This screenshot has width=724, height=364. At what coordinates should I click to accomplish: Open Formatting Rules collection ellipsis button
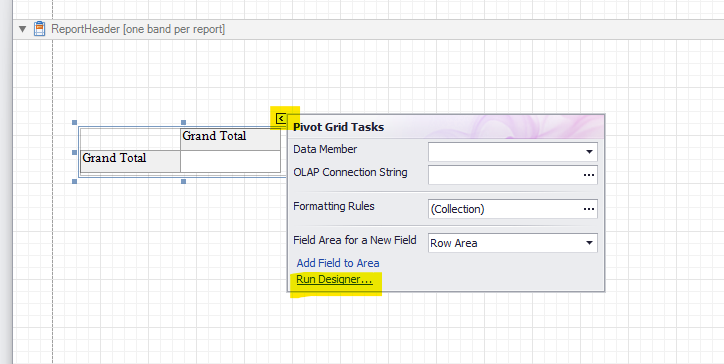point(589,209)
